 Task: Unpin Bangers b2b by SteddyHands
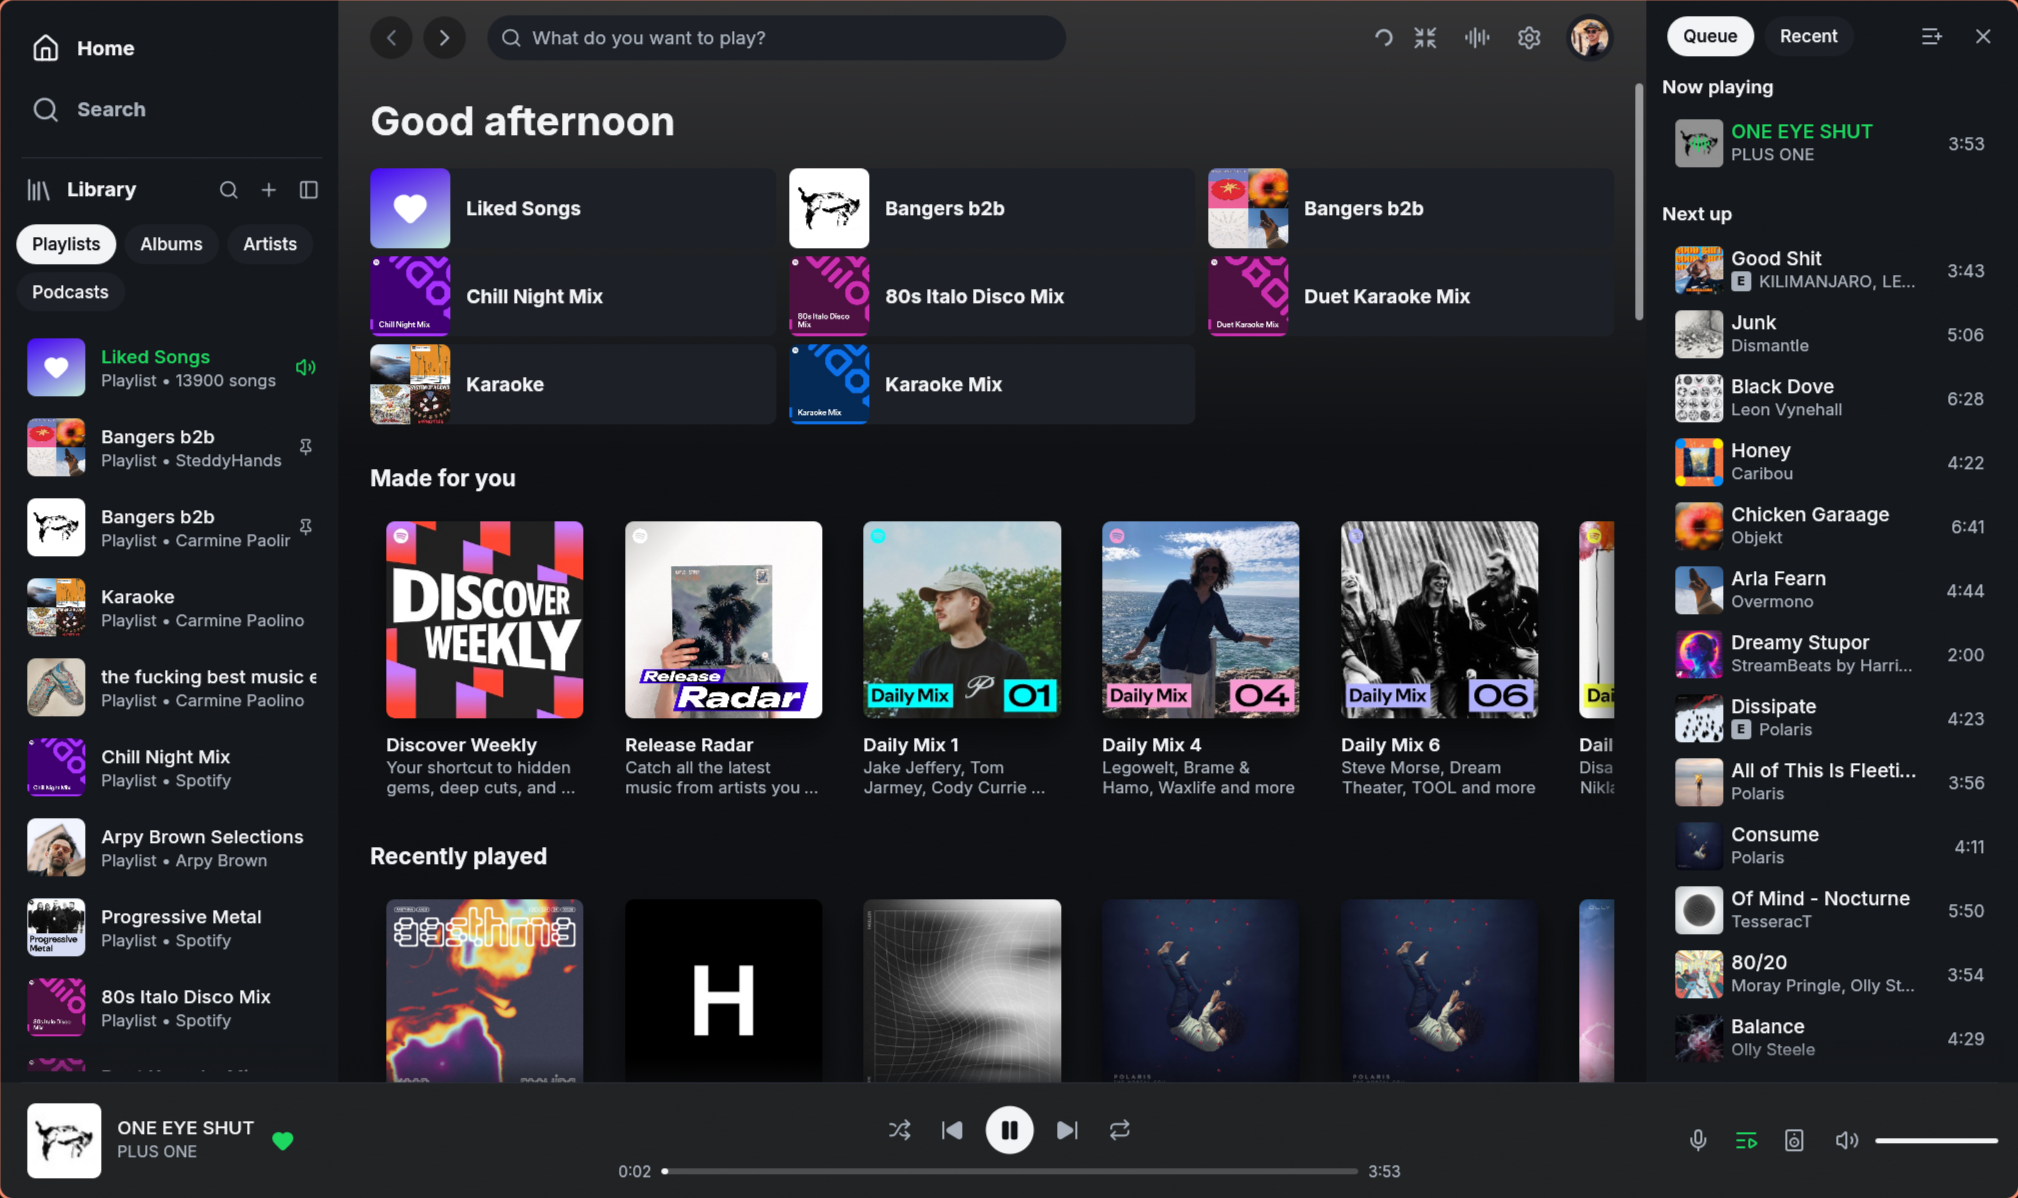point(306,447)
